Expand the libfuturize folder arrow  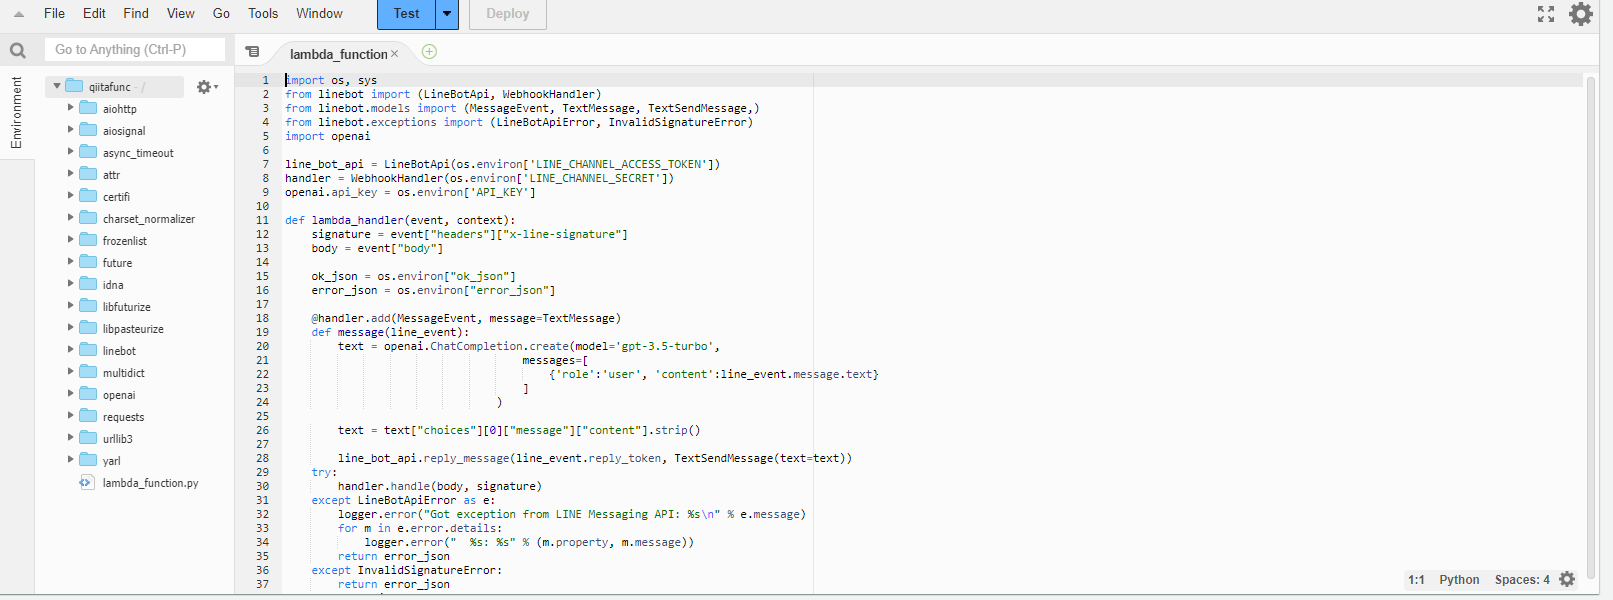(70, 306)
